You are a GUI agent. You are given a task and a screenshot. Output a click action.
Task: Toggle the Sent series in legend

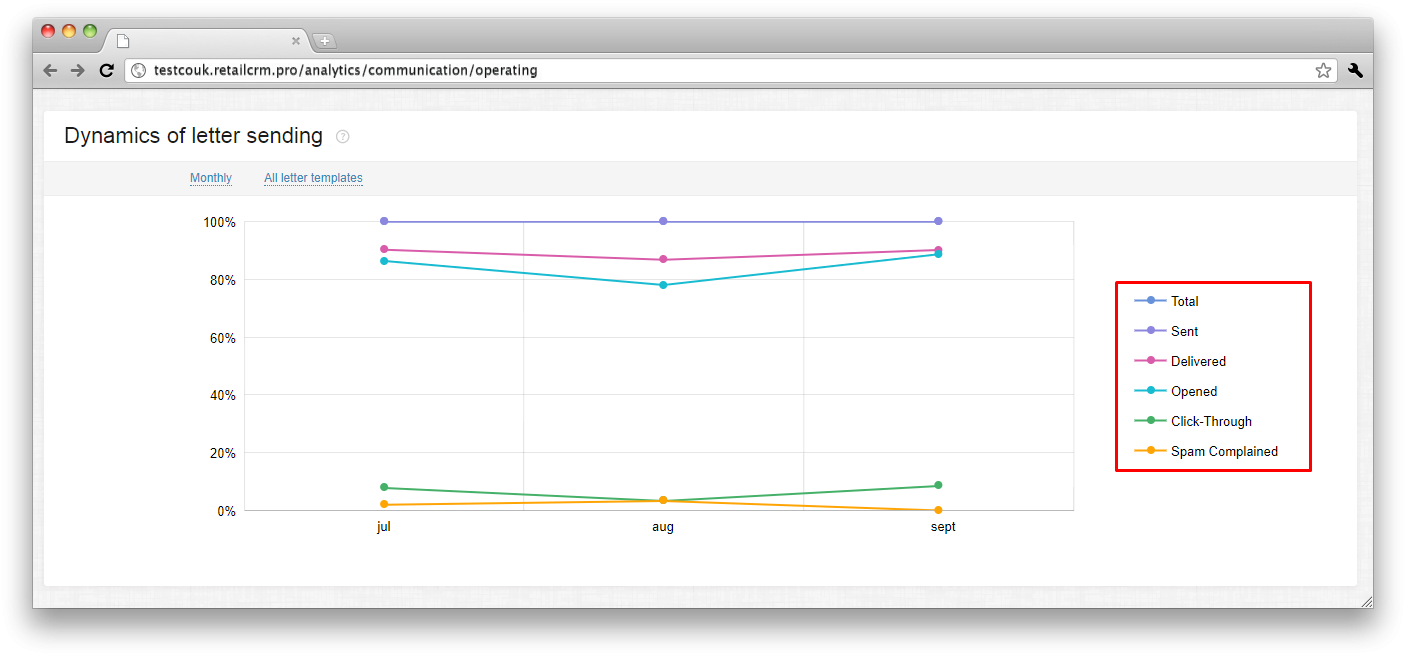(1166, 331)
